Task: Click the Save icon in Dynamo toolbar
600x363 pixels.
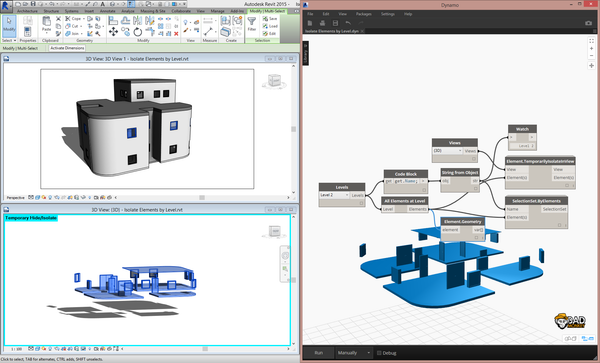Action: [335, 23]
